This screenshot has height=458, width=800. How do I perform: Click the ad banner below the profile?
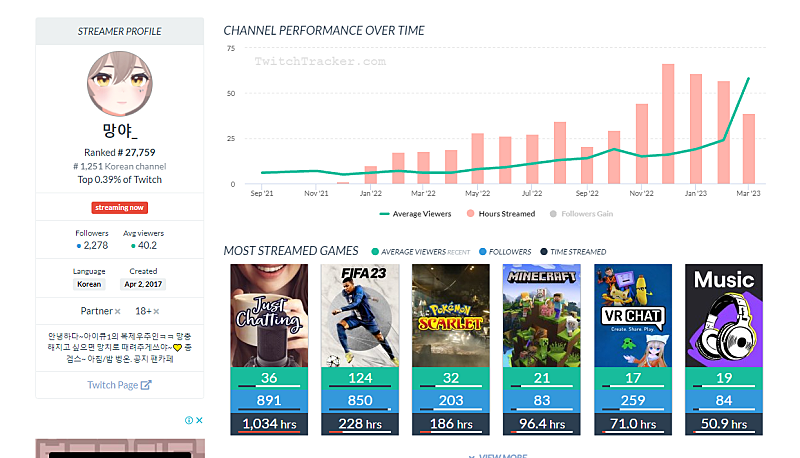point(120,448)
